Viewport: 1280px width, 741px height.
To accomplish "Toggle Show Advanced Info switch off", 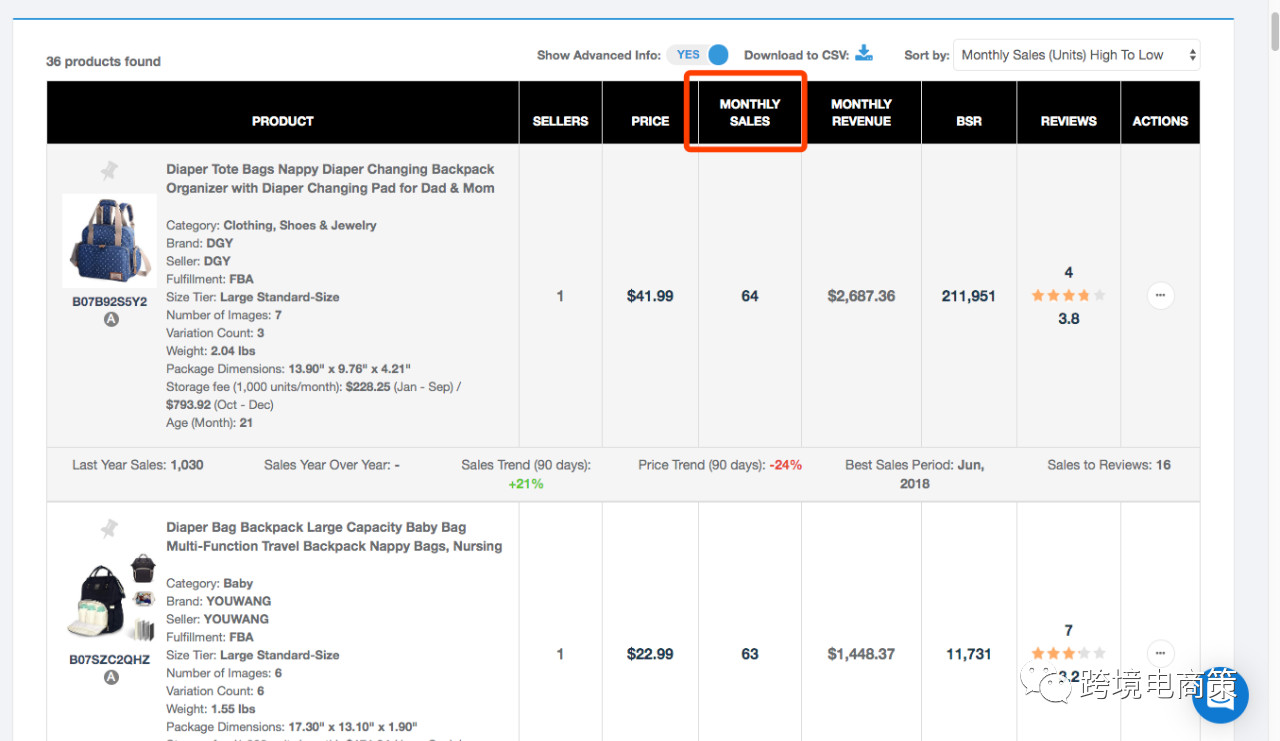I will click(702, 55).
